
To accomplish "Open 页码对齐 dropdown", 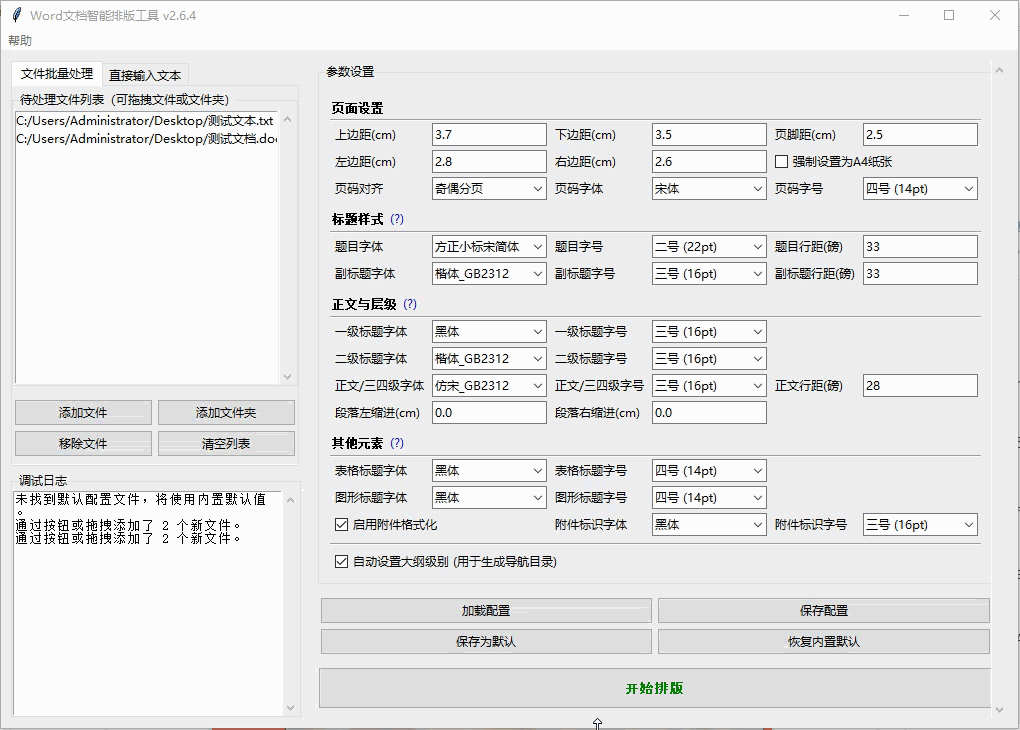I will click(489, 189).
